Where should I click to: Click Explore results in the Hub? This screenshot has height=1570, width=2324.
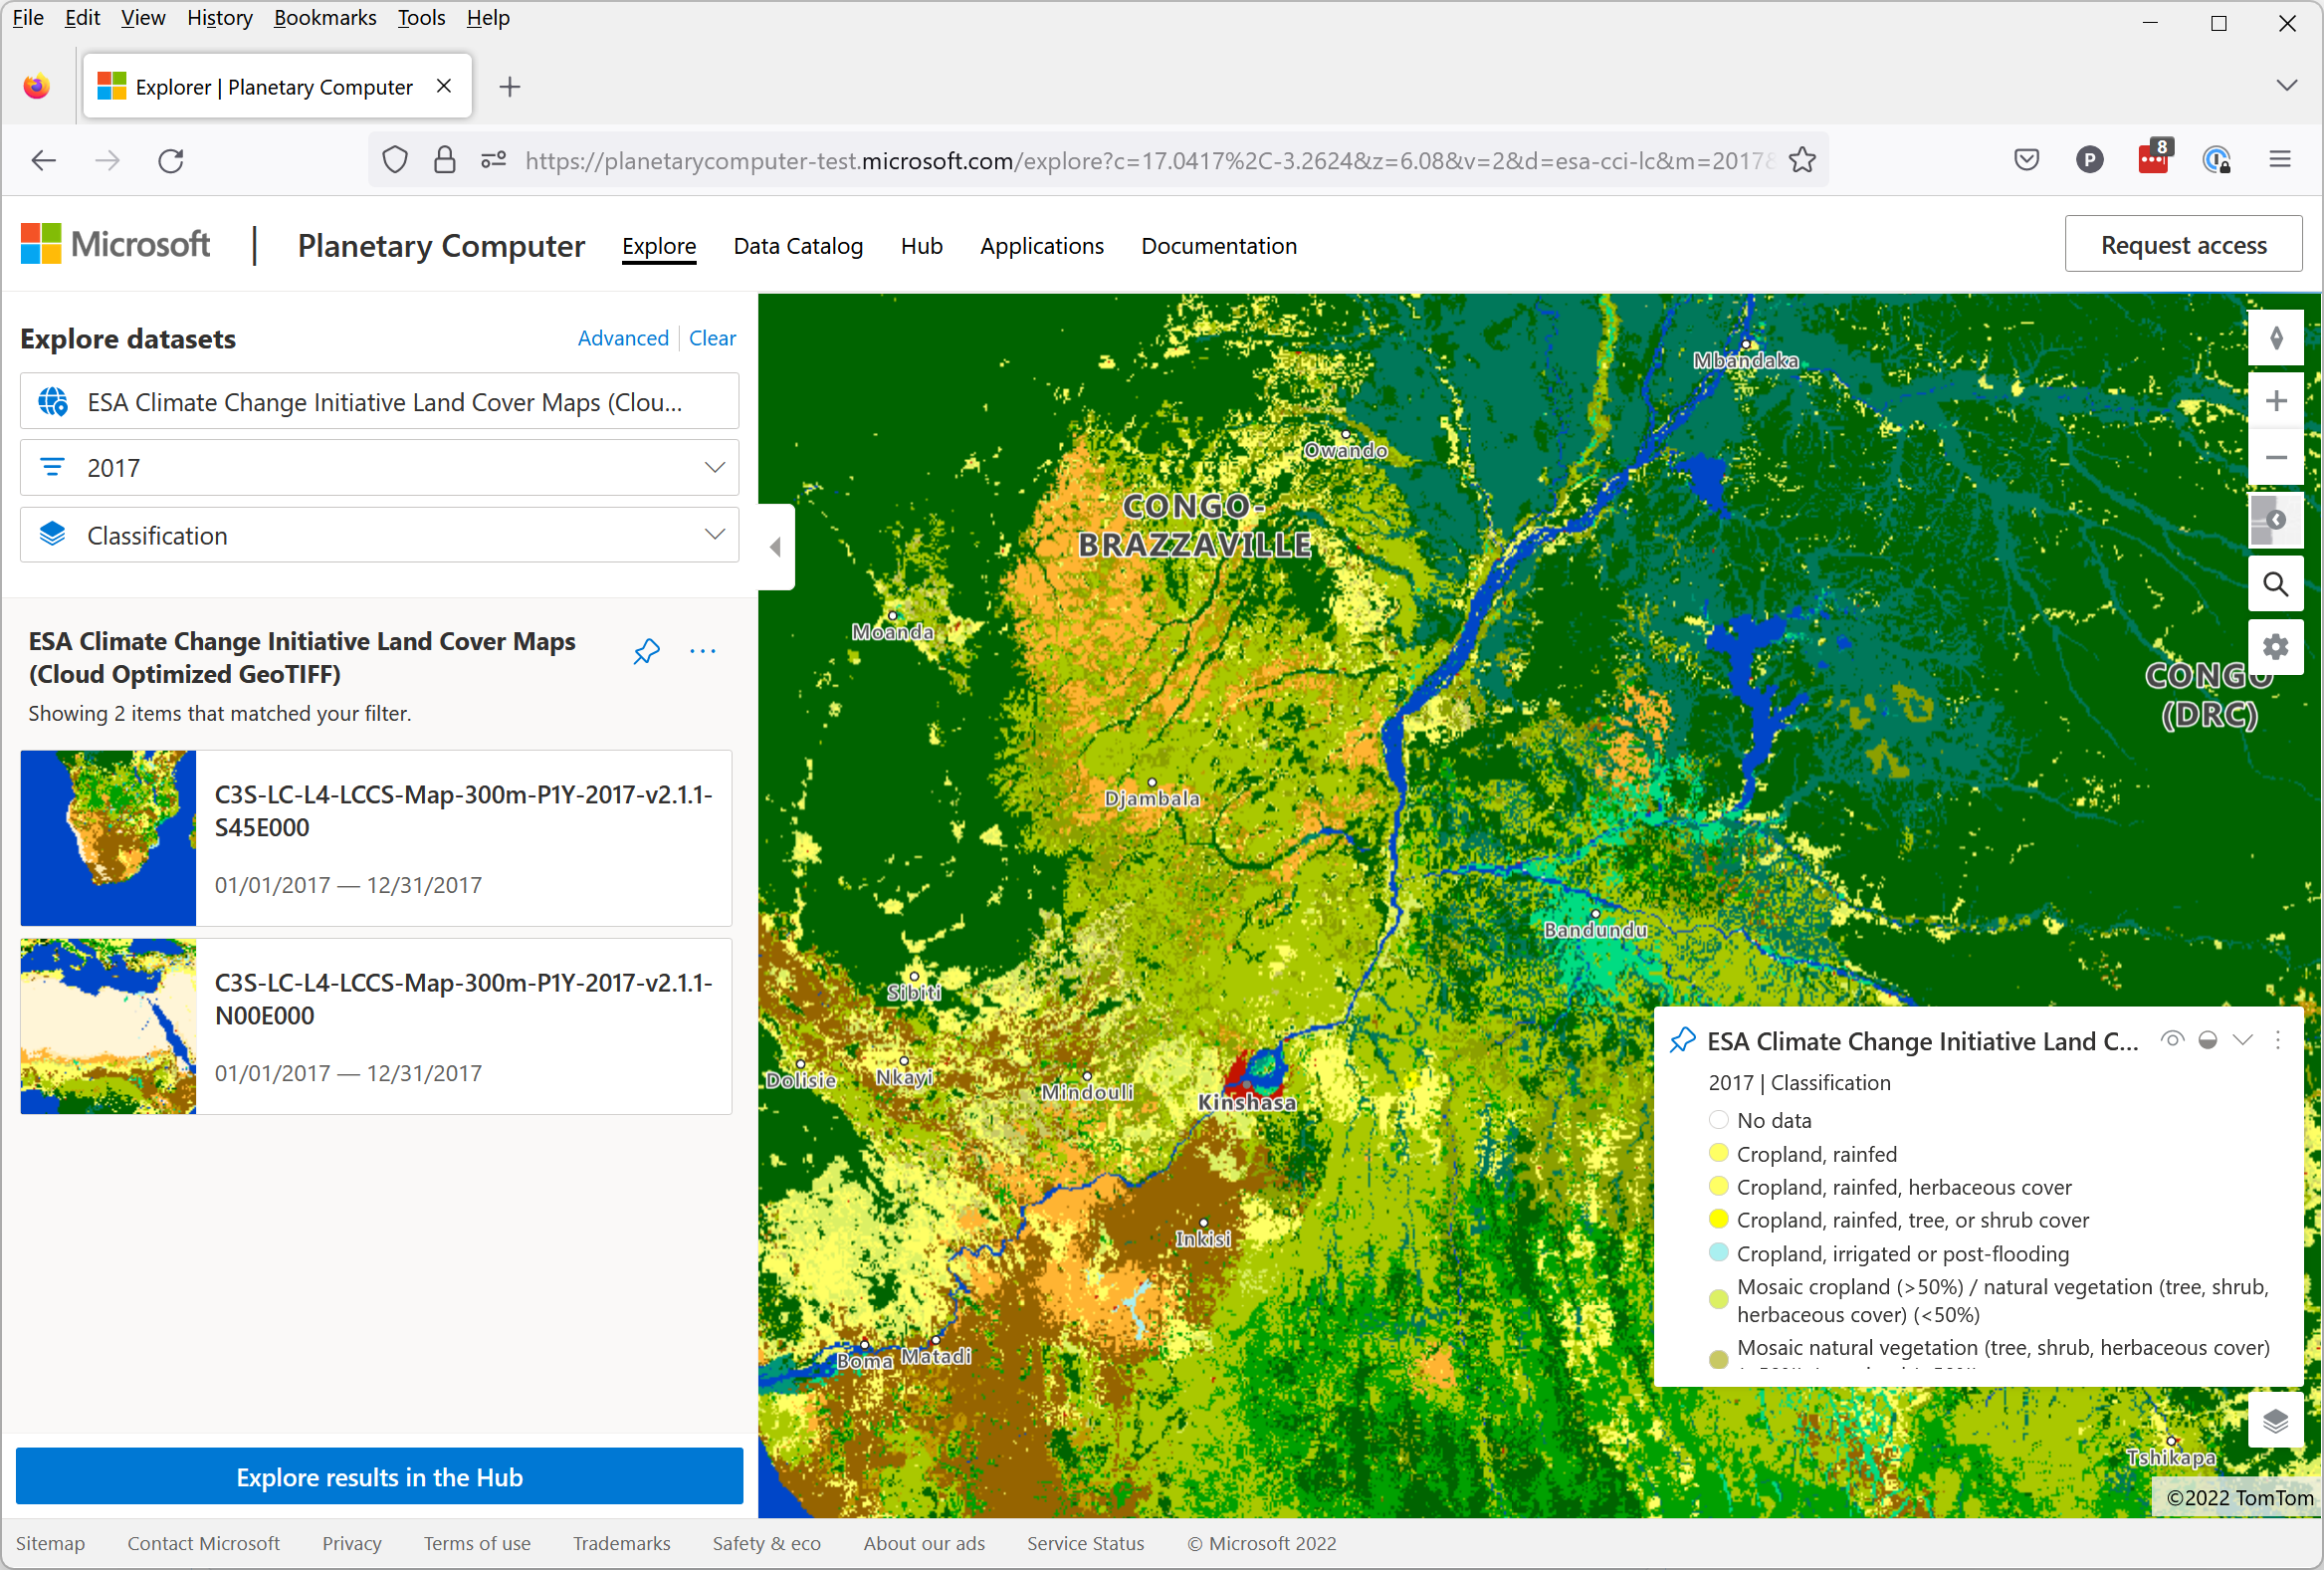379,1477
